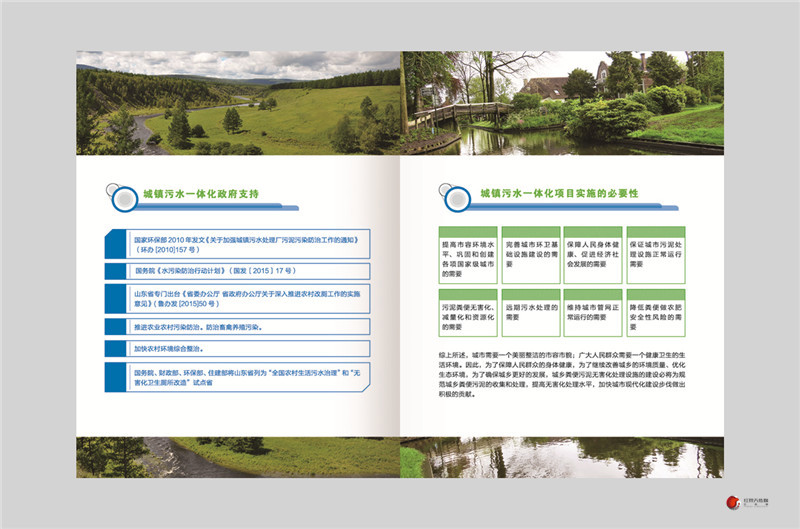Click the 提高市容环境水平 green card
800x529 pixels.
click(466, 255)
